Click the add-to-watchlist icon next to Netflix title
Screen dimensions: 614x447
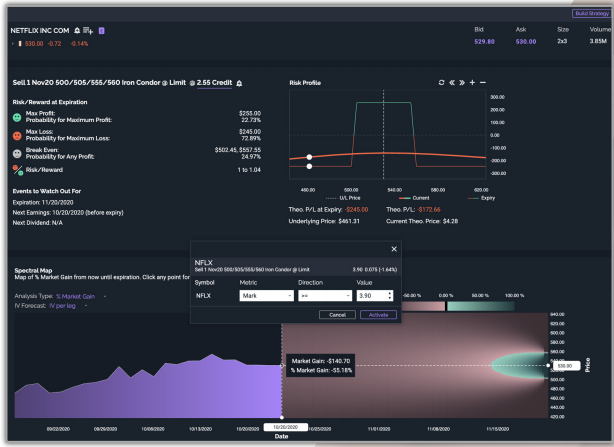click(x=89, y=32)
